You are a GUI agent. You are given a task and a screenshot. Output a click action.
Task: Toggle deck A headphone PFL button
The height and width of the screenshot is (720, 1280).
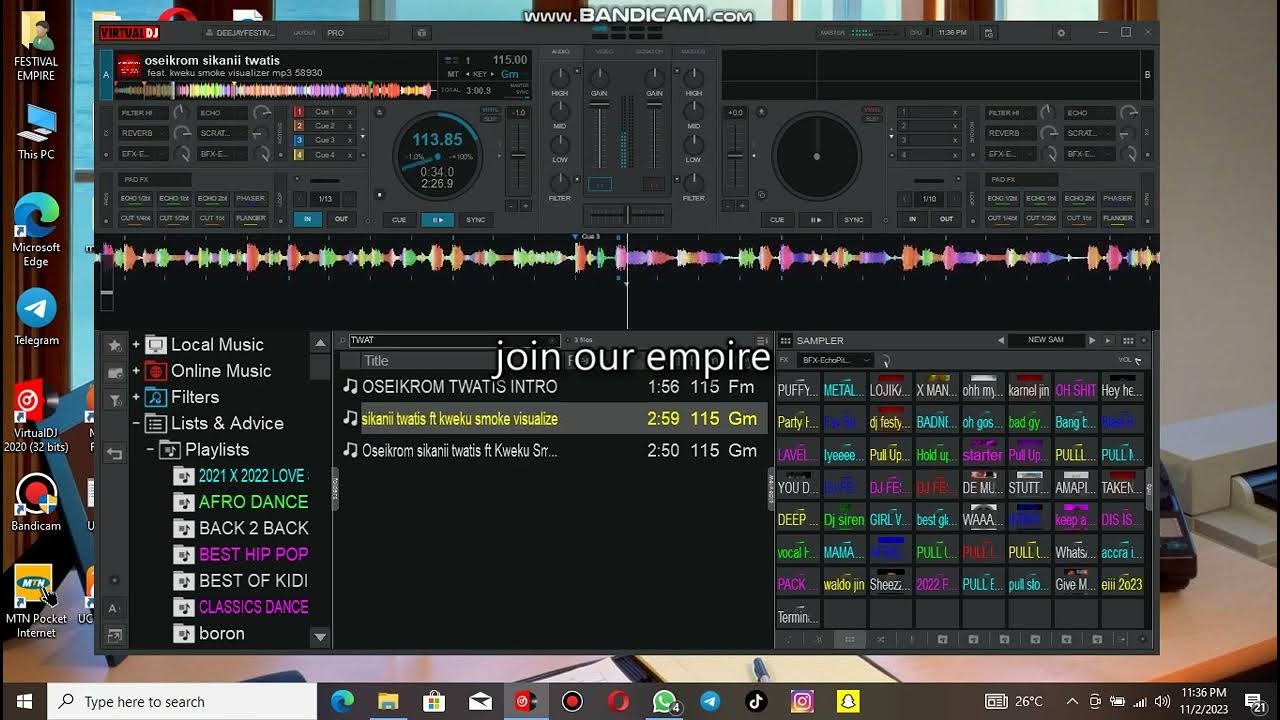[600, 184]
